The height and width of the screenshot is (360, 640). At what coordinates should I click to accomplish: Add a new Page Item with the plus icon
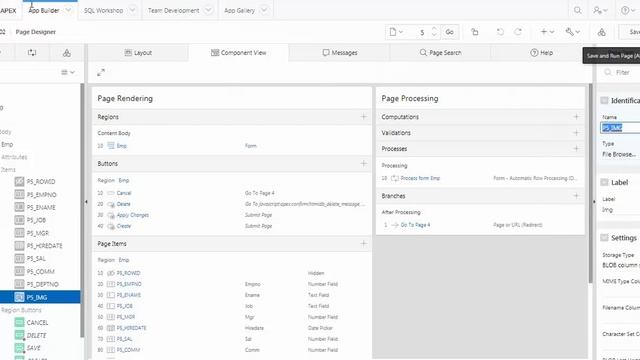pos(363,244)
